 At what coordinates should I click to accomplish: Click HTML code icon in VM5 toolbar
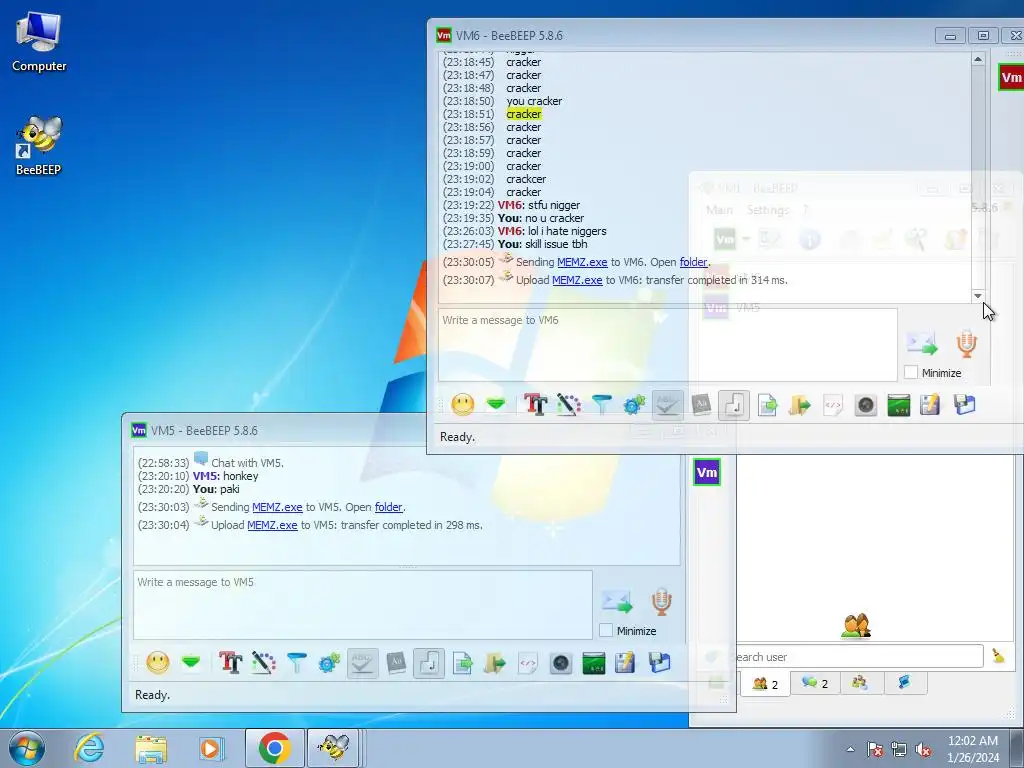coord(528,663)
